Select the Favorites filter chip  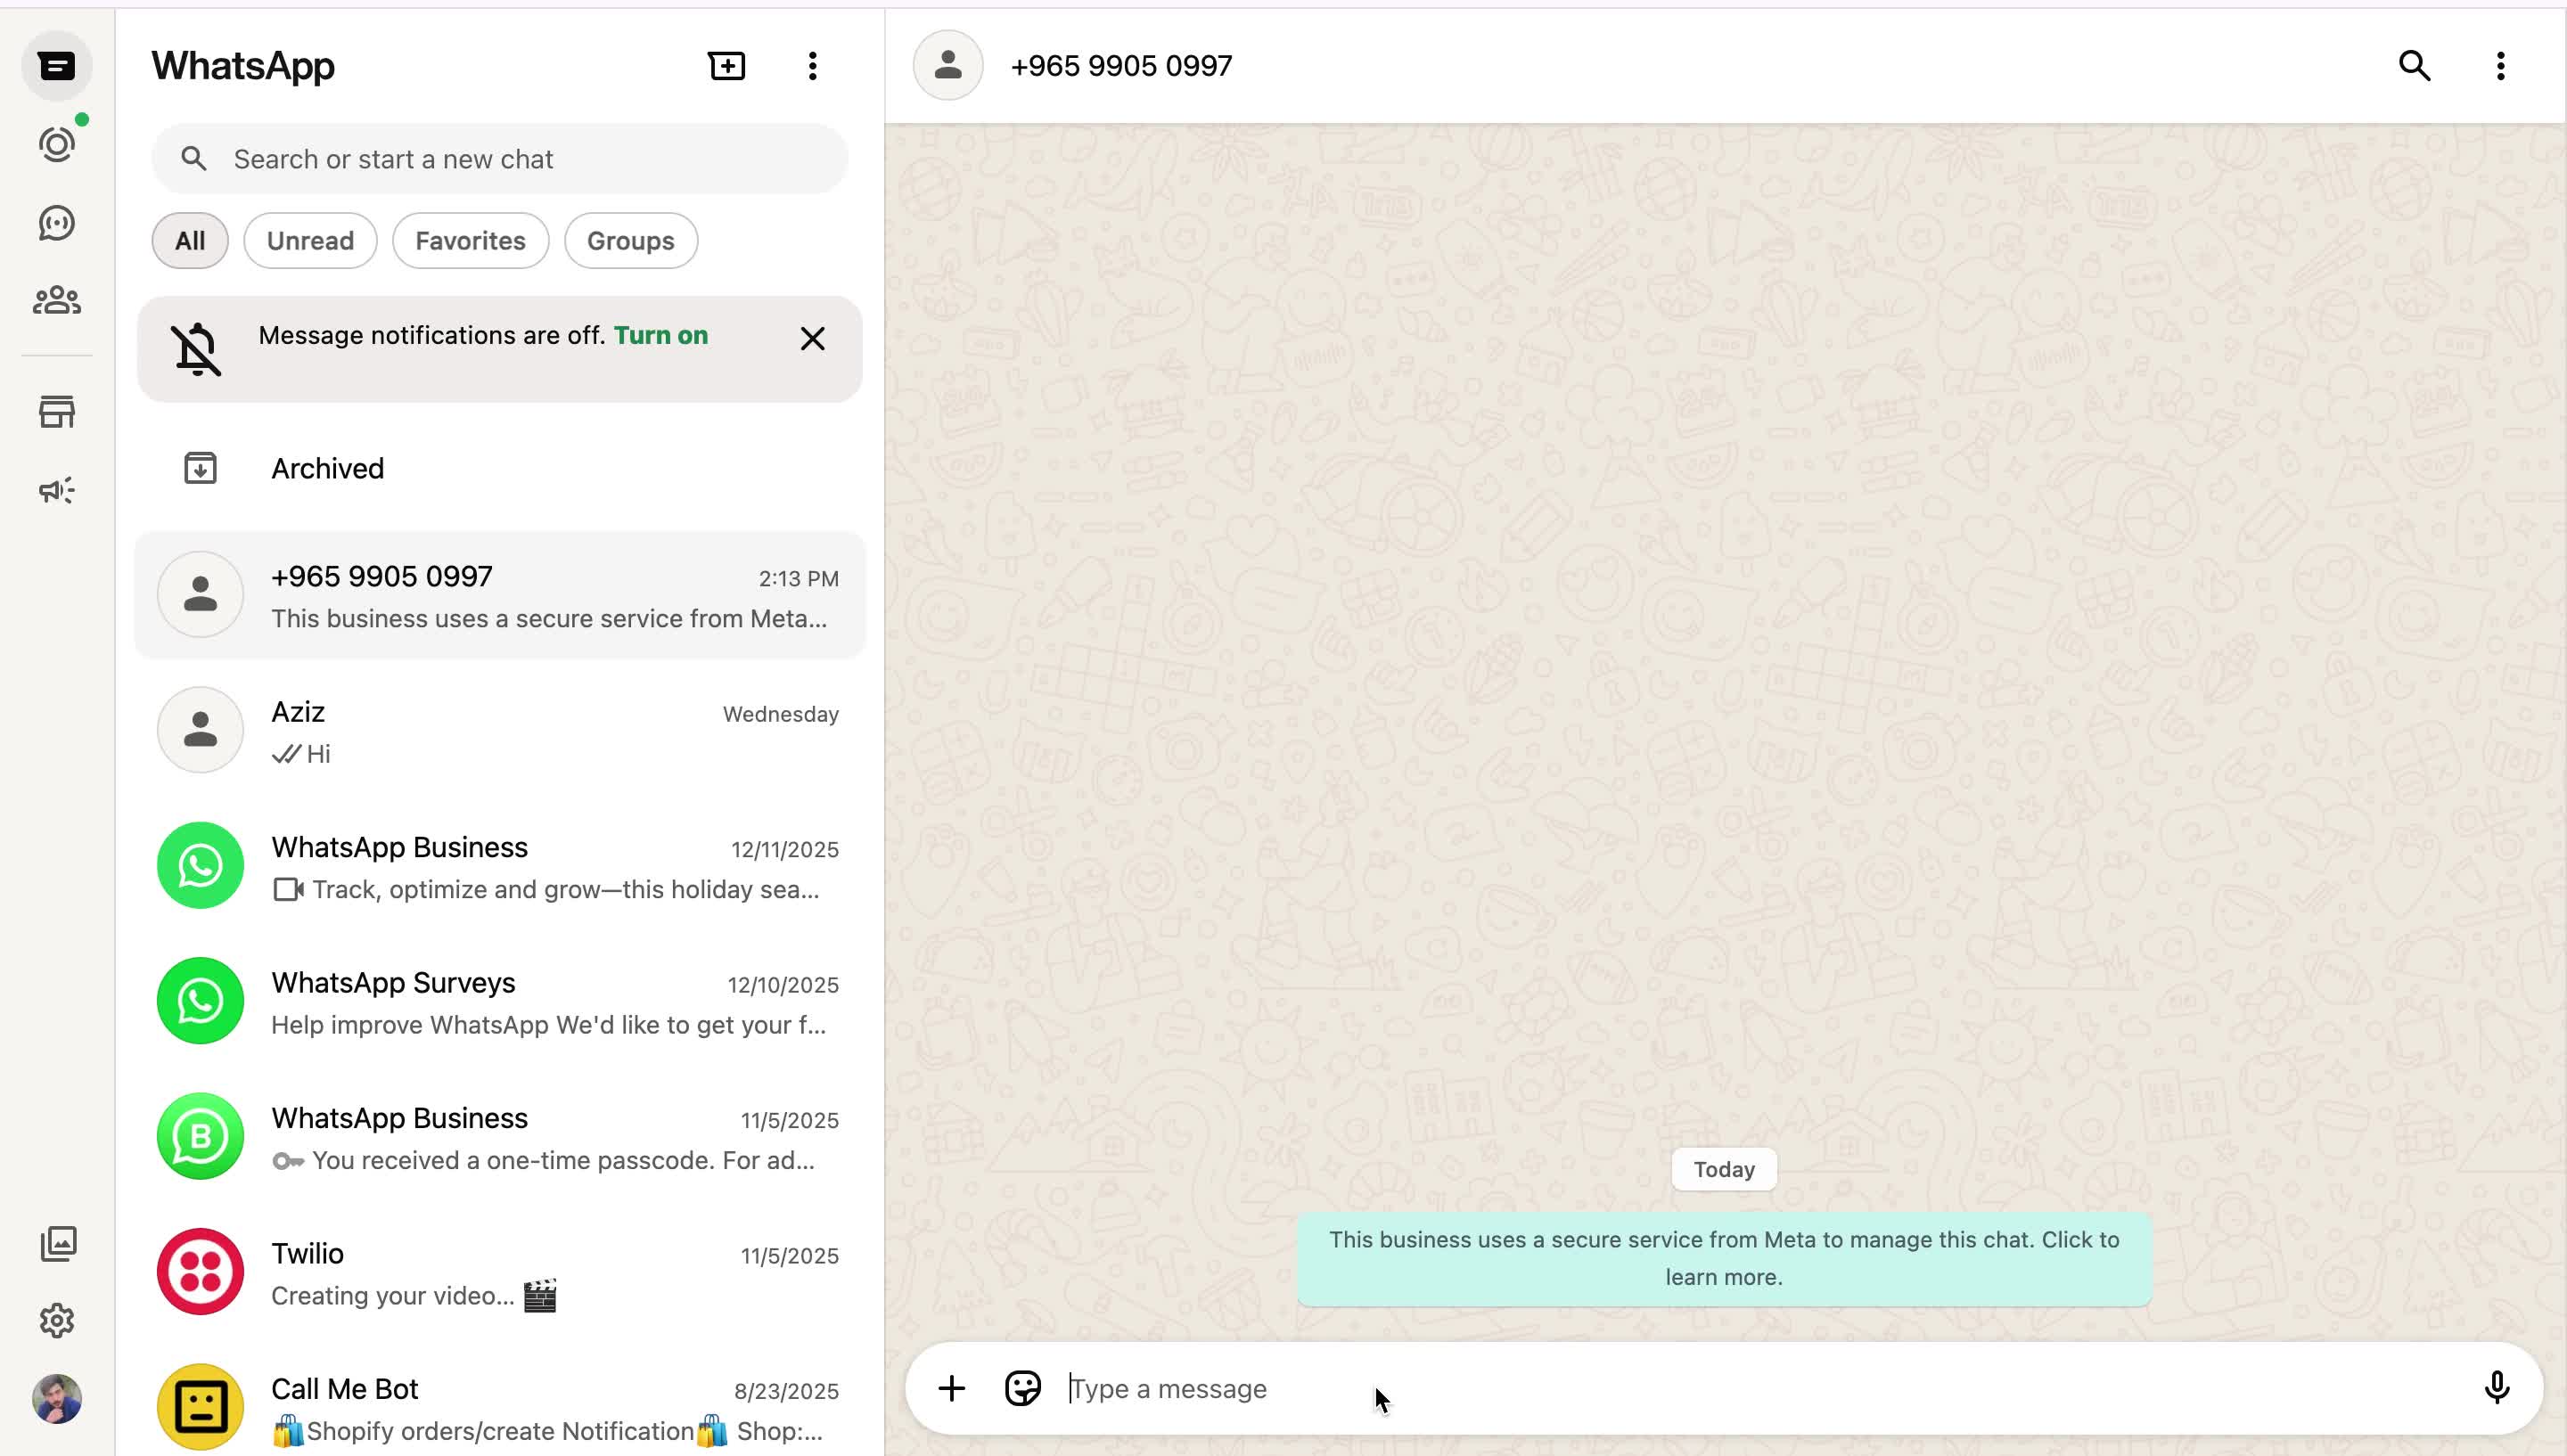[x=470, y=241]
